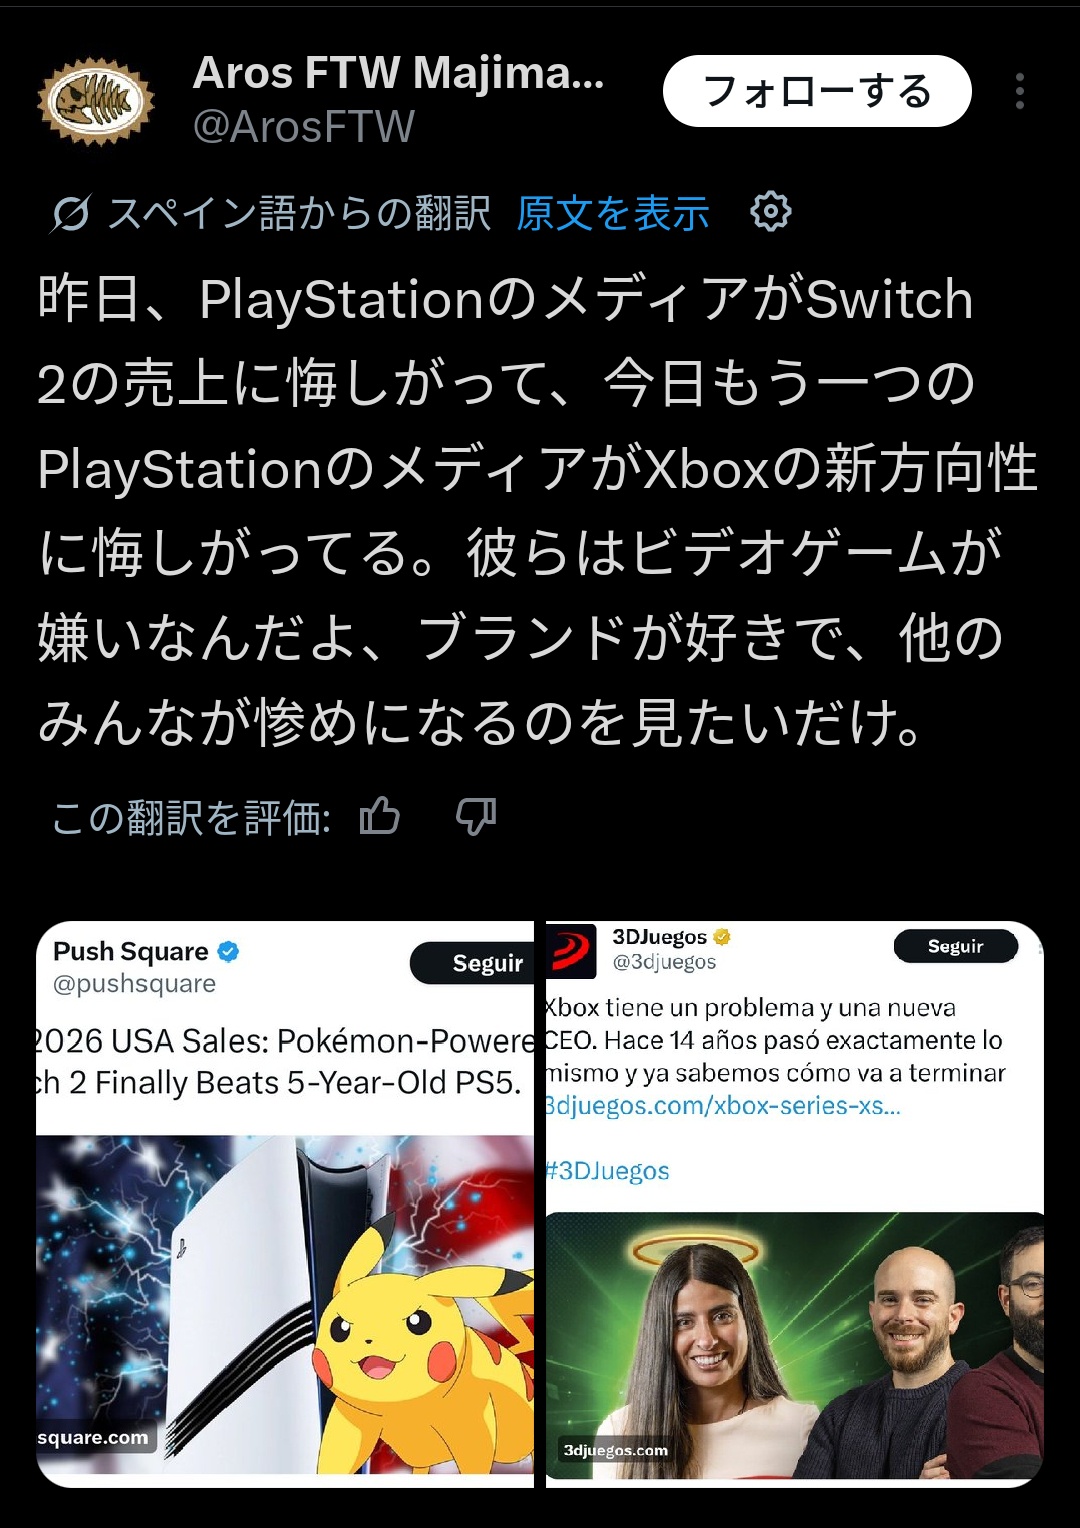Open the Aros FTW fish-skeleton profile avatar
Viewport: 1080px width, 1528px height.
[96, 100]
